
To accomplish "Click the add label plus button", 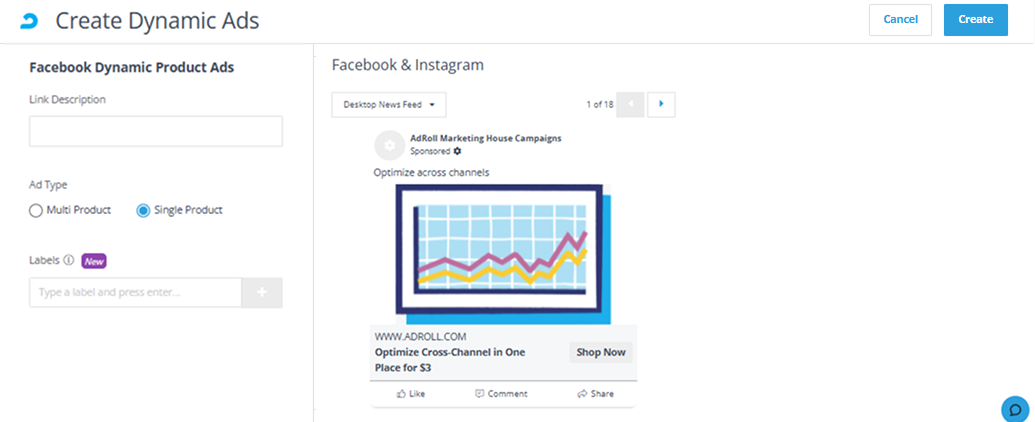I will [262, 293].
